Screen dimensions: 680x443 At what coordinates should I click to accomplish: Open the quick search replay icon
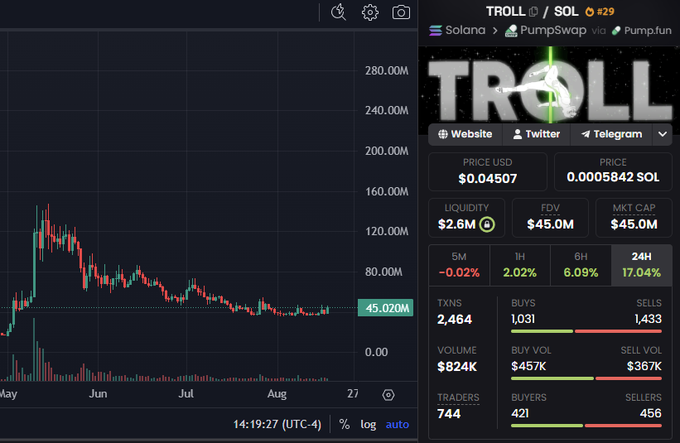(338, 12)
